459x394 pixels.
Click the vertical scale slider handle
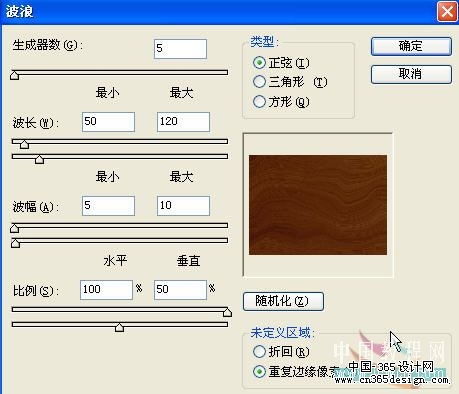[x=119, y=327]
